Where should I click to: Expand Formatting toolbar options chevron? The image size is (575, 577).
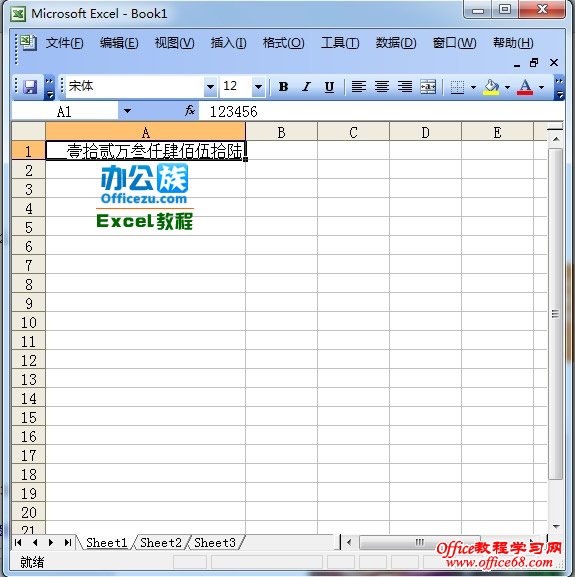[559, 88]
